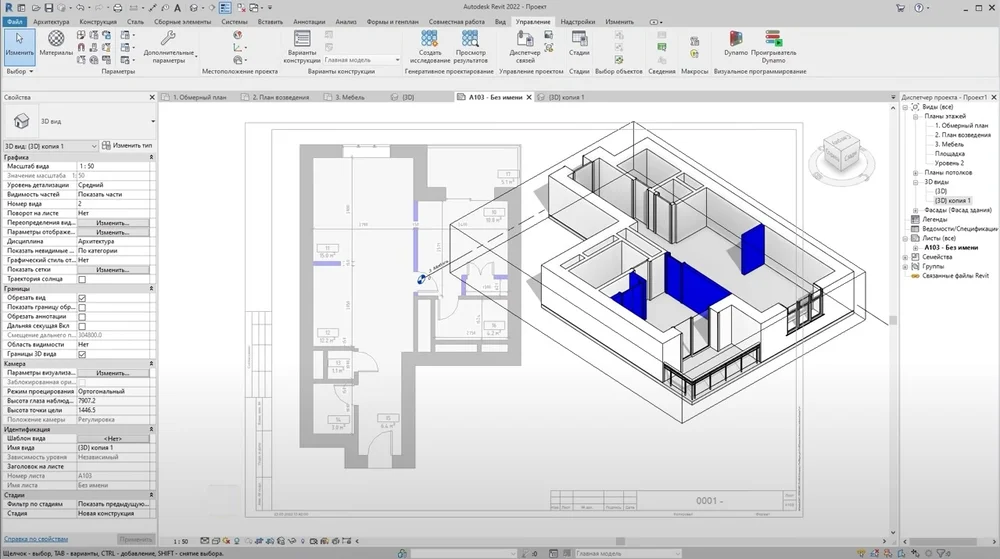Open the Help question mark icon

coord(918,8)
